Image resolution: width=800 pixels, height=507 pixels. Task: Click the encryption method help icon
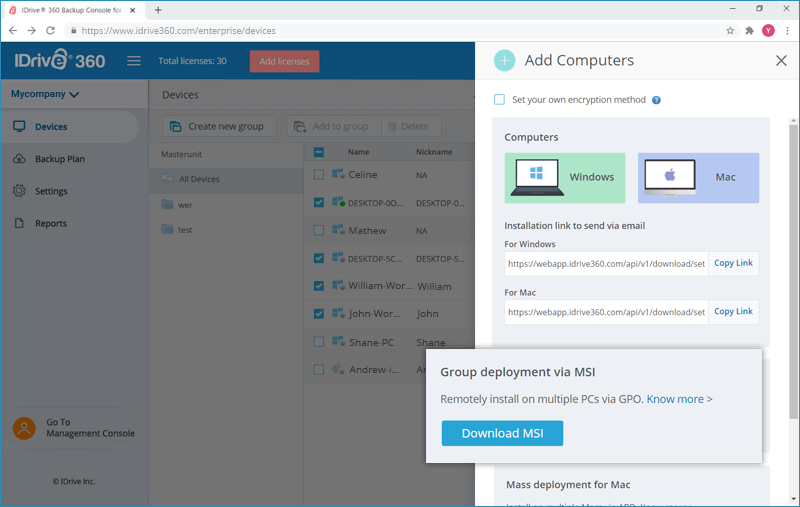coord(656,100)
